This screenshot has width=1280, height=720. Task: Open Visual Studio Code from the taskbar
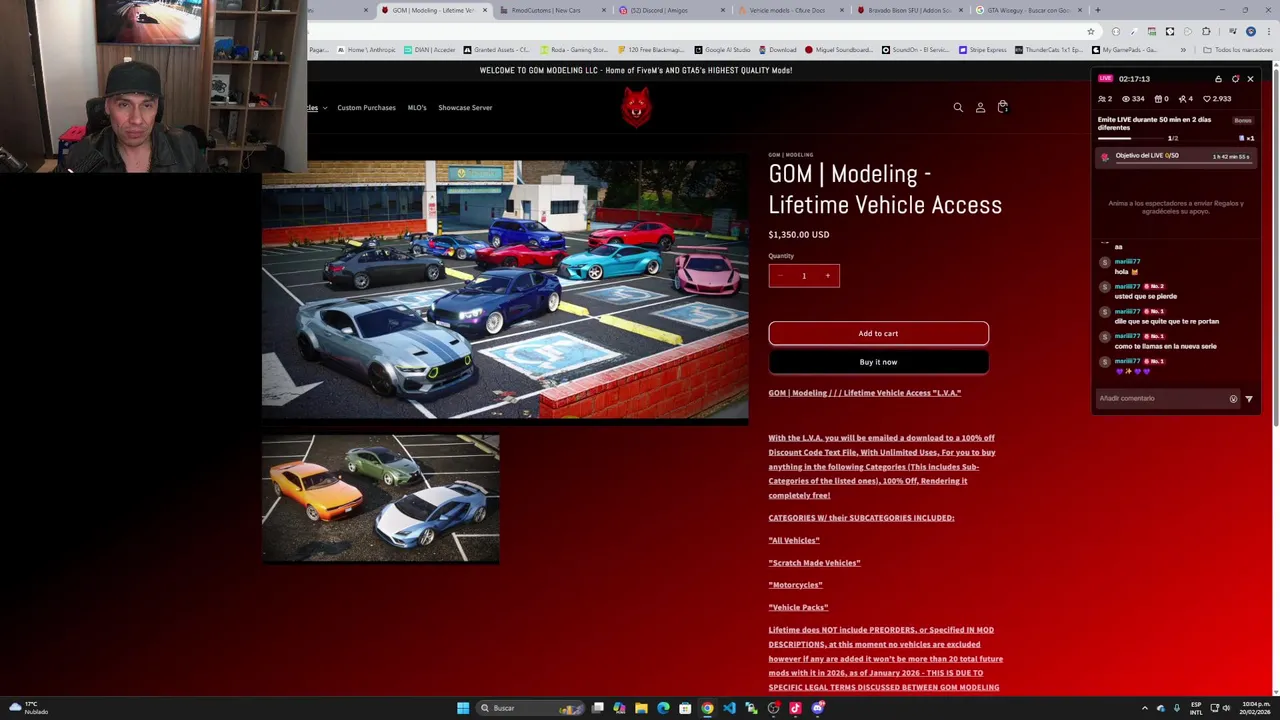point(729,708)
